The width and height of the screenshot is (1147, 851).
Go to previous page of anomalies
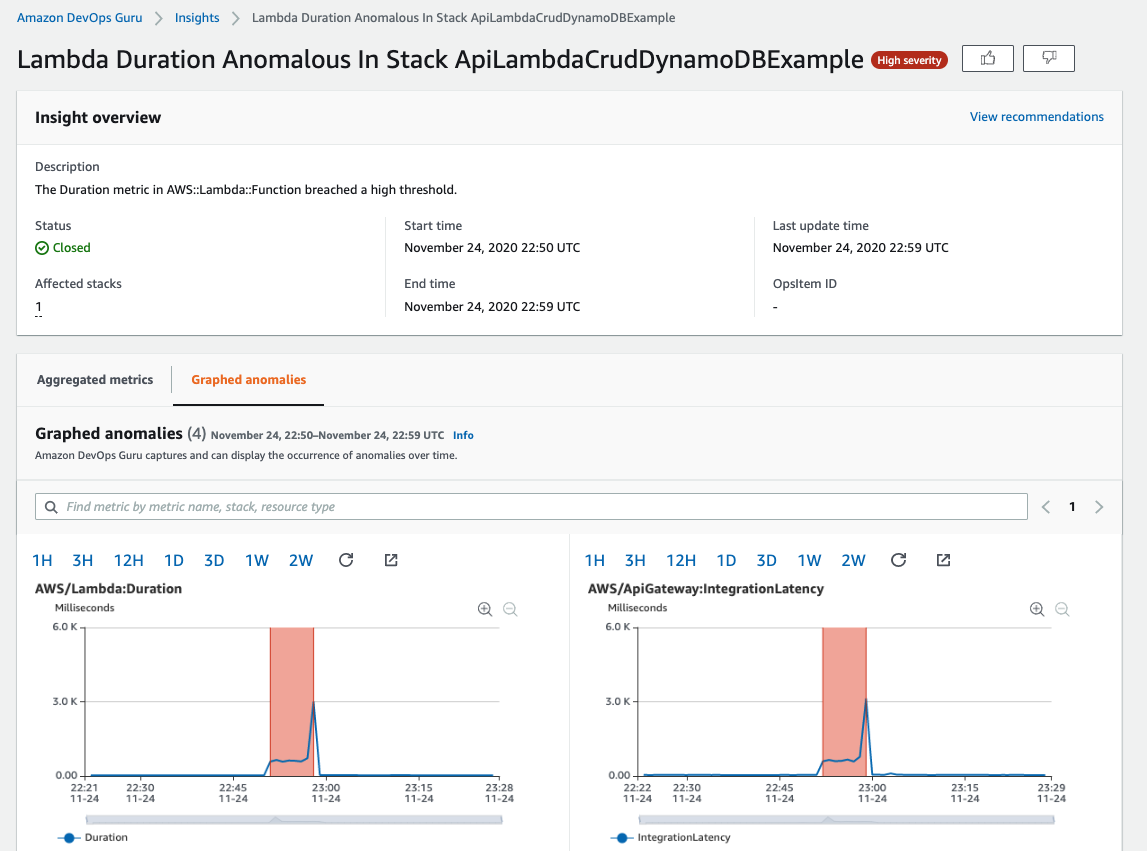tap(1046, 506)
